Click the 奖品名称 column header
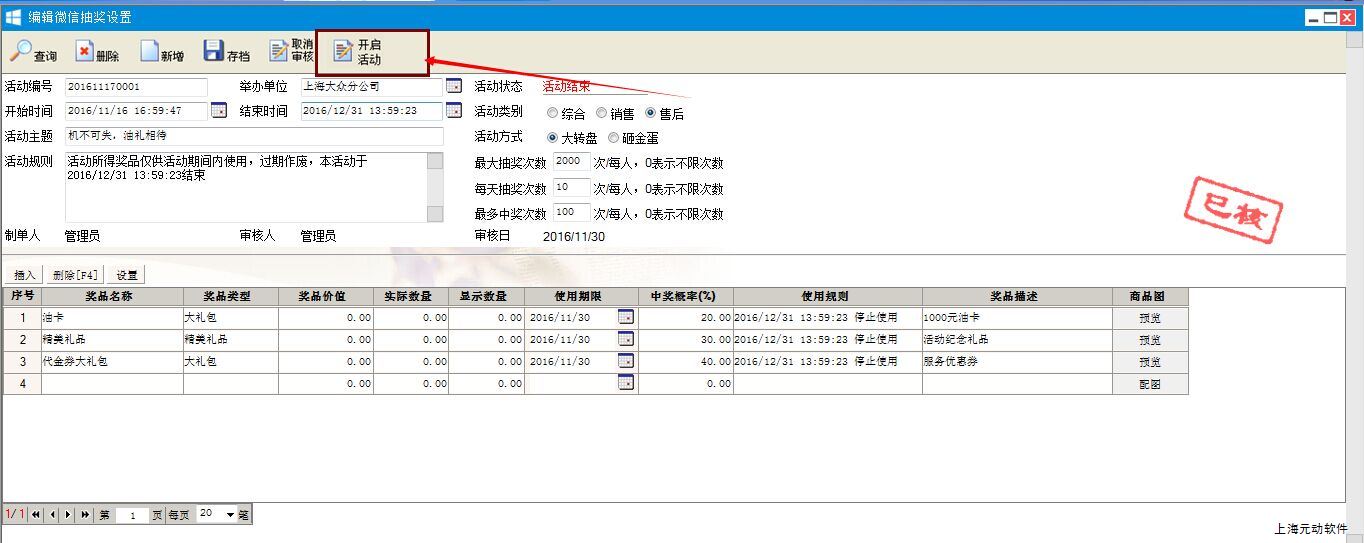The image size is (1364, 543). [x=111, y=296]
